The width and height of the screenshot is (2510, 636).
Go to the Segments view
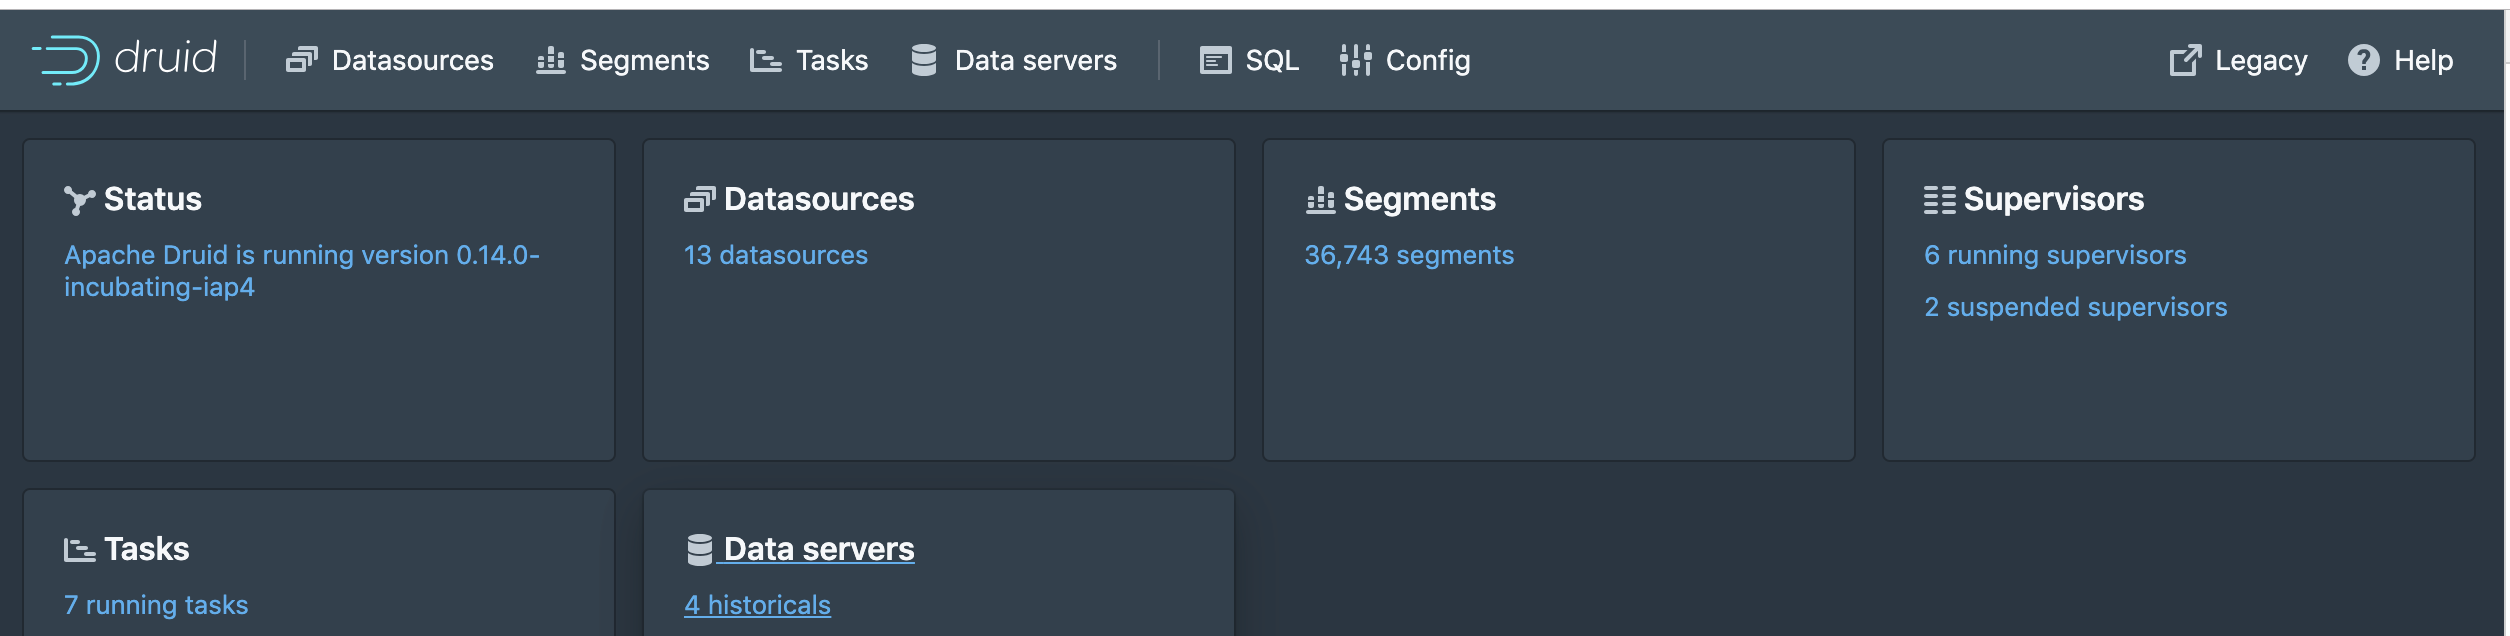623,60
